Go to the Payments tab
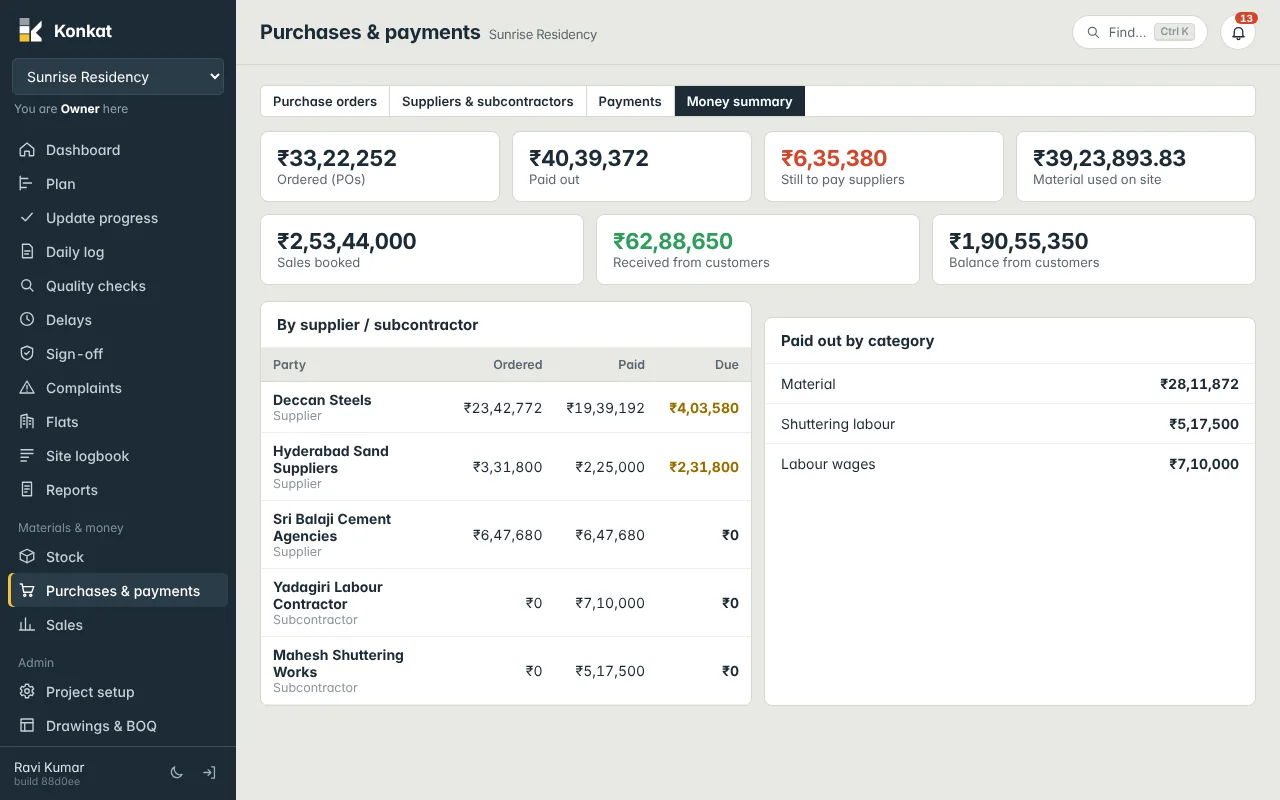This screenshot has width=1280, height=800. click(630, 101)
